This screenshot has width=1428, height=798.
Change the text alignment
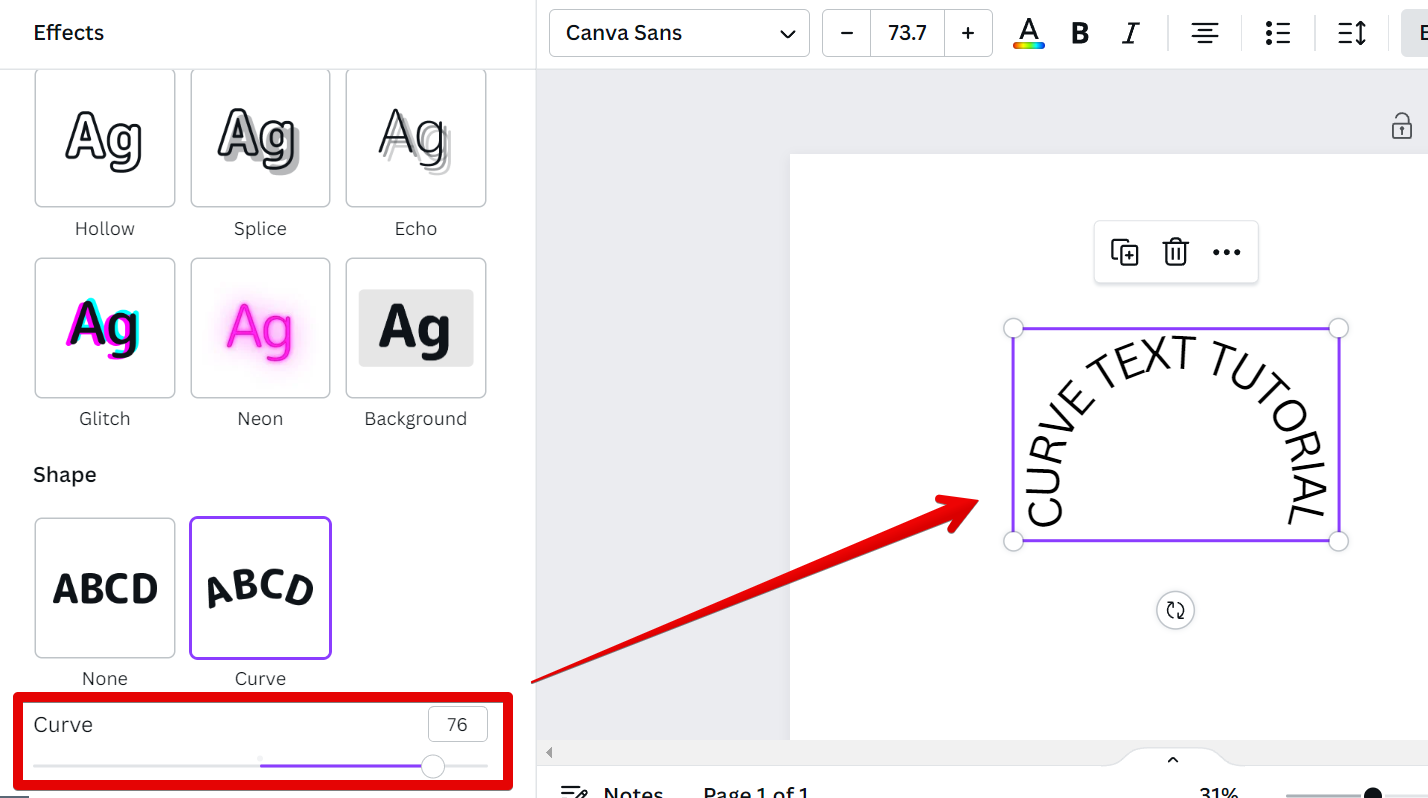(x=1204, y=33)
